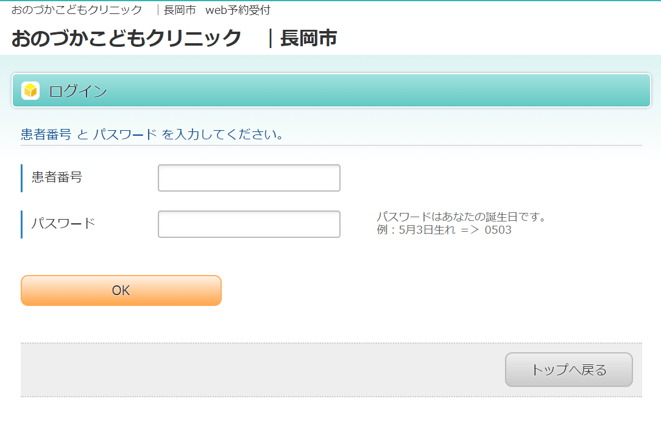Click the ログイン section heading text
The image size is (661, 435).
pos(78,91)
